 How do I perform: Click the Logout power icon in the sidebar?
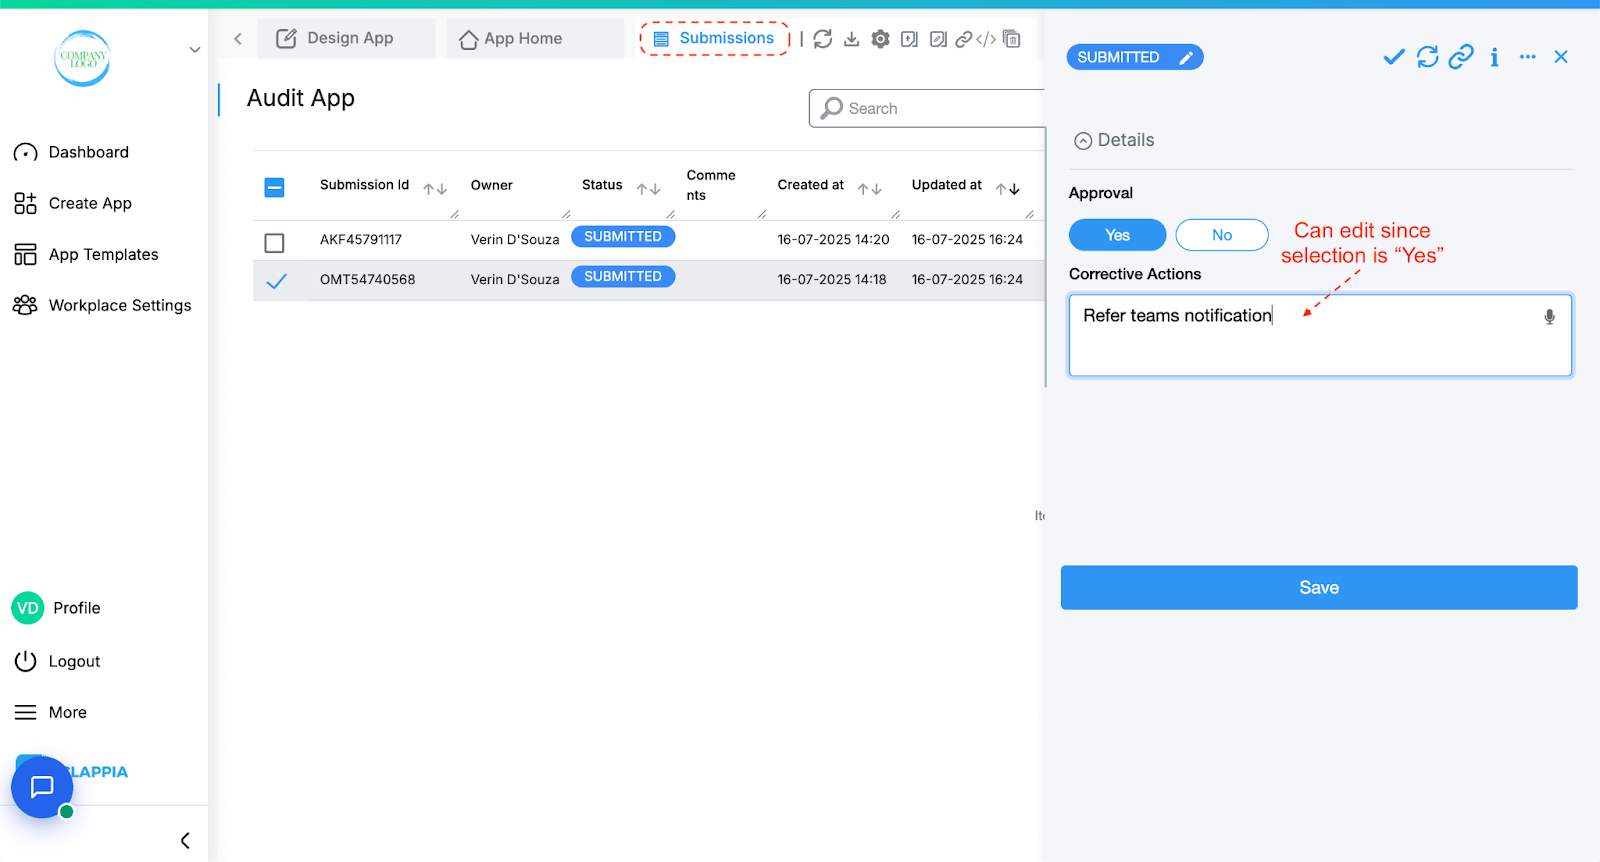click(25, 661)
